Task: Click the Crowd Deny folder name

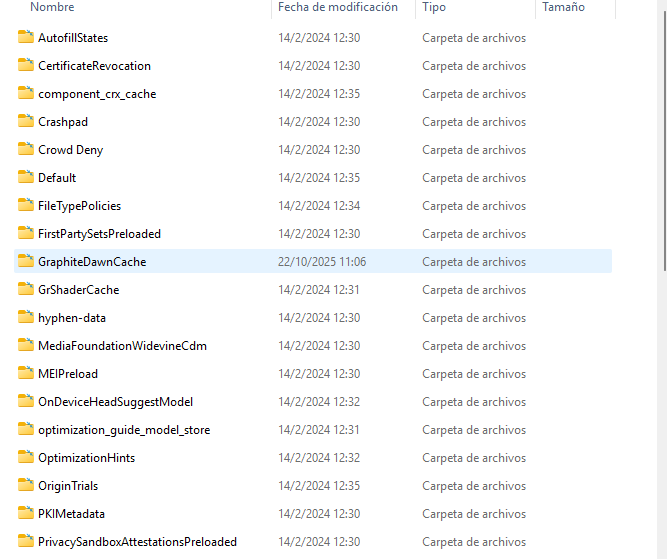Action: pos(70,150)
